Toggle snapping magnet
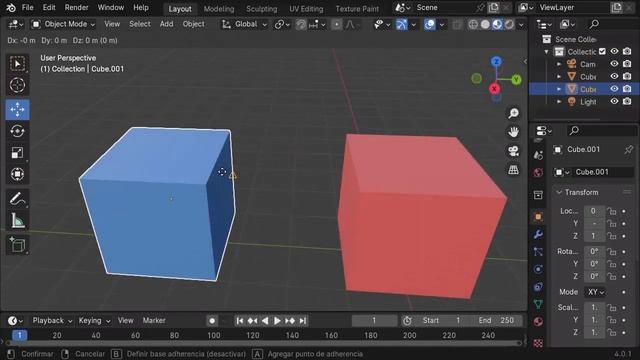 point(301,24)
